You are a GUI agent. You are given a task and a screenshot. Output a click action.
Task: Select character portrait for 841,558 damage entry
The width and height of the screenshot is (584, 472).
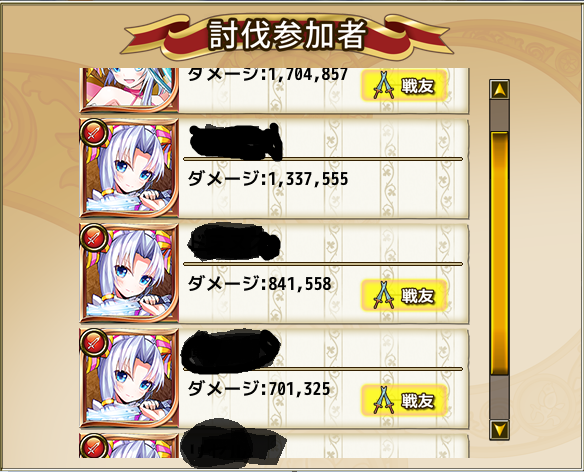pyautogui.click(x=129, y=273)
